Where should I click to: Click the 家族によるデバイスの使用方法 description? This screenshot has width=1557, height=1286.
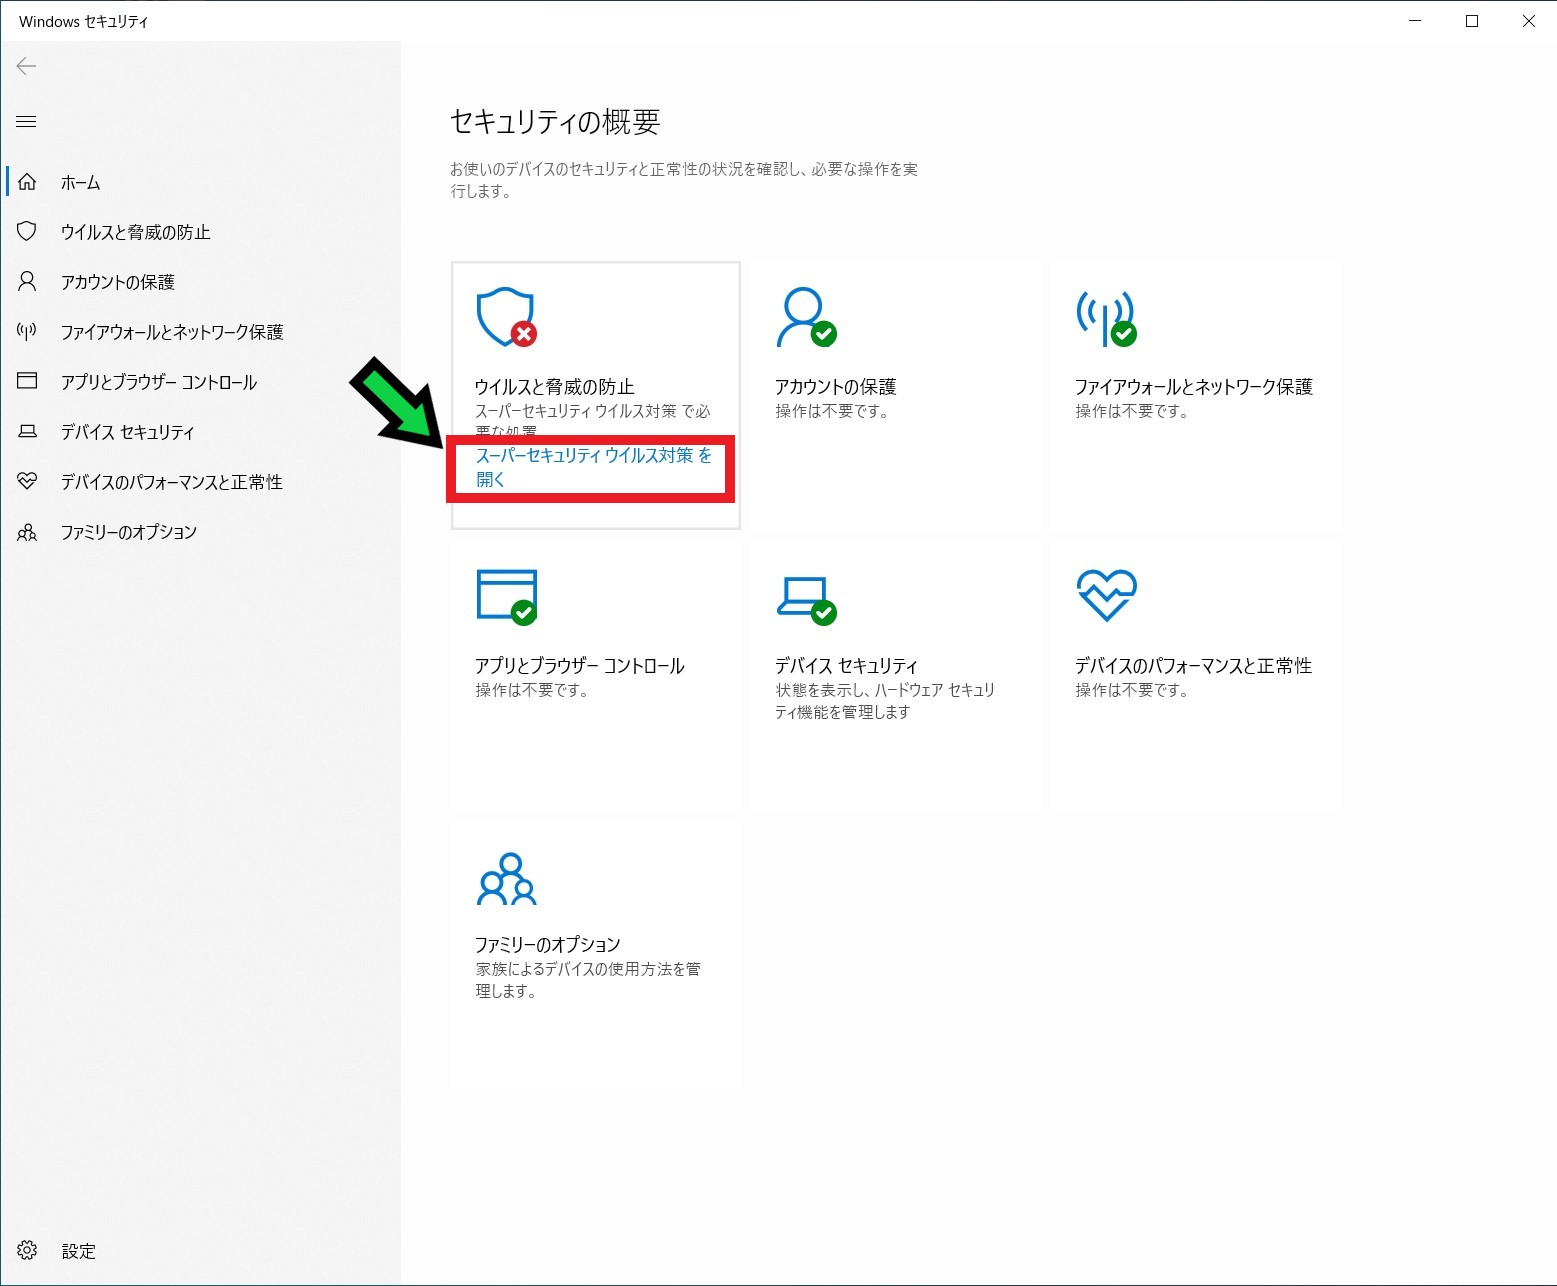588,980
